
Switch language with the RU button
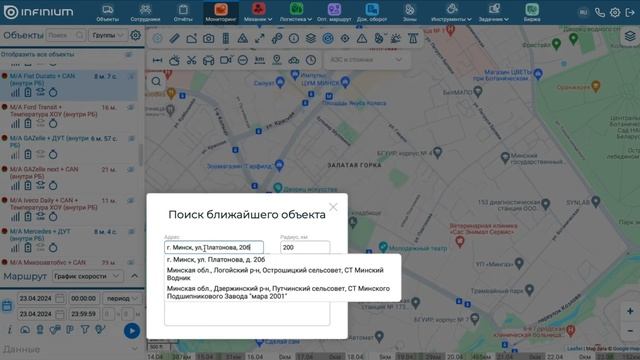click(x=583, y=13)
